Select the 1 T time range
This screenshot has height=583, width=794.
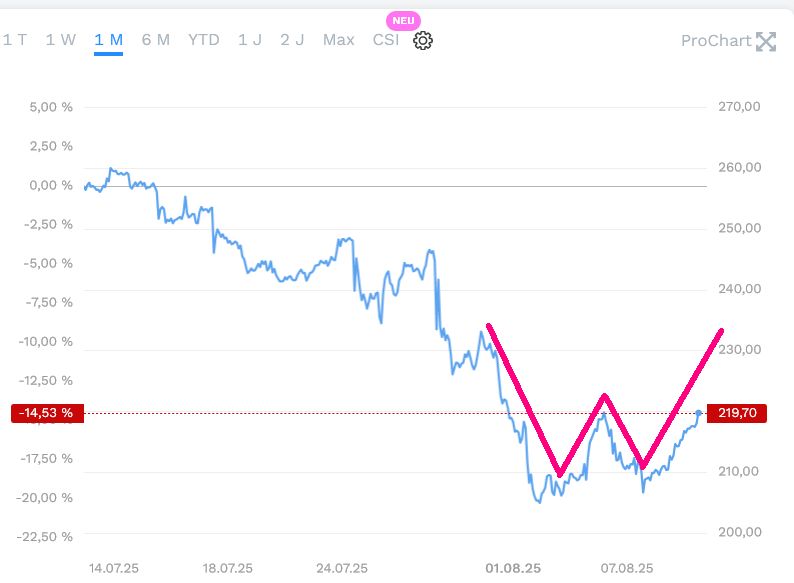[14, 40]
